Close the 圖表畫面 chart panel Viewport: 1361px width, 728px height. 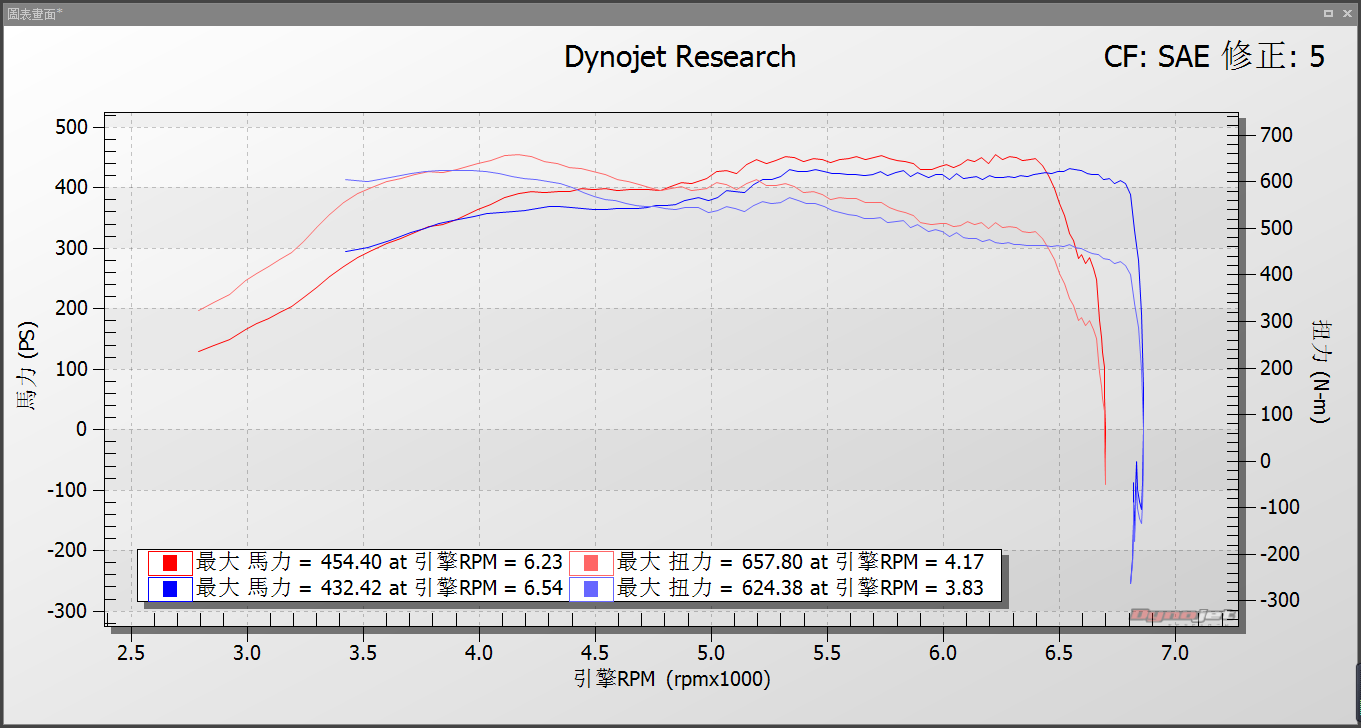(x=1346, y=13)
